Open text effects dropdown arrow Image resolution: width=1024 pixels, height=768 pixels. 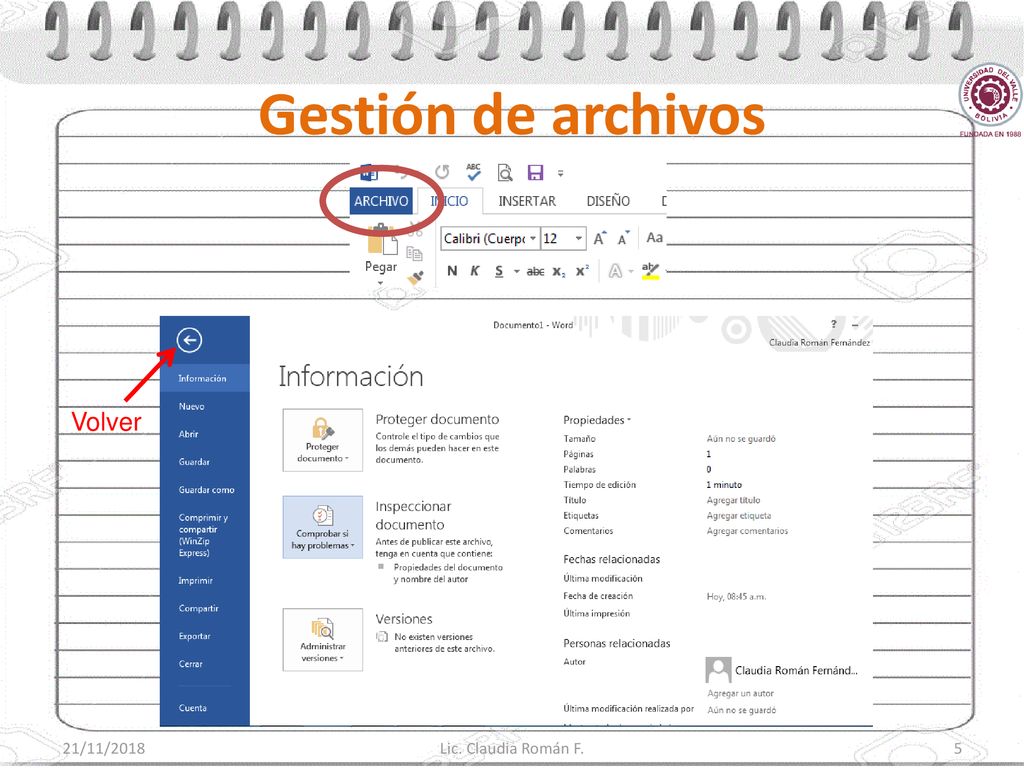[x=631, y=272]
